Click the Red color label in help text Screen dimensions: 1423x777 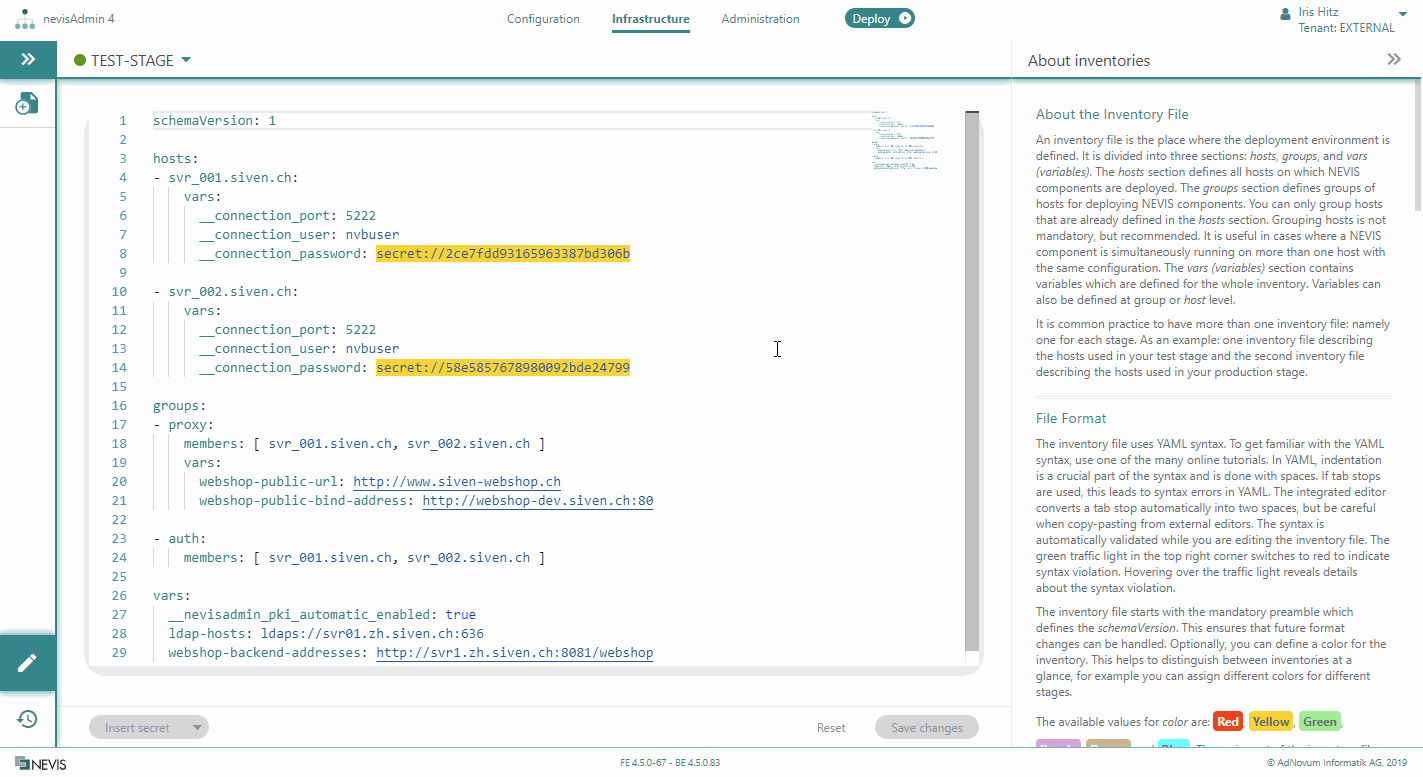coord(1228,722)
